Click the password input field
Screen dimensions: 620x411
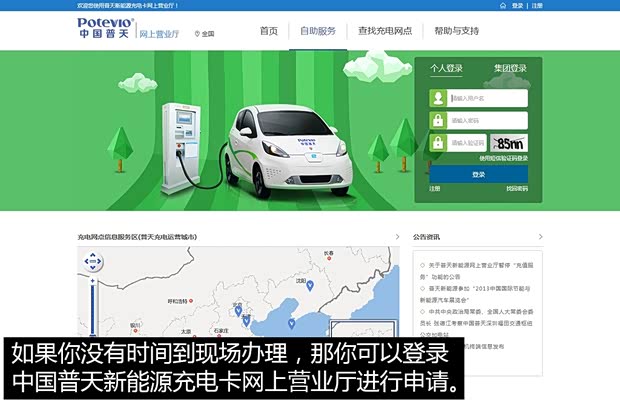[x=488, y=121]
